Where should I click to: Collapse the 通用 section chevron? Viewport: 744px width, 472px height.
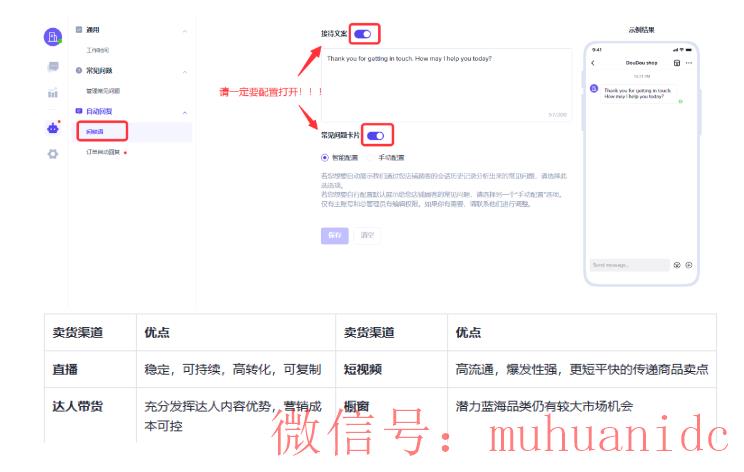185,31
